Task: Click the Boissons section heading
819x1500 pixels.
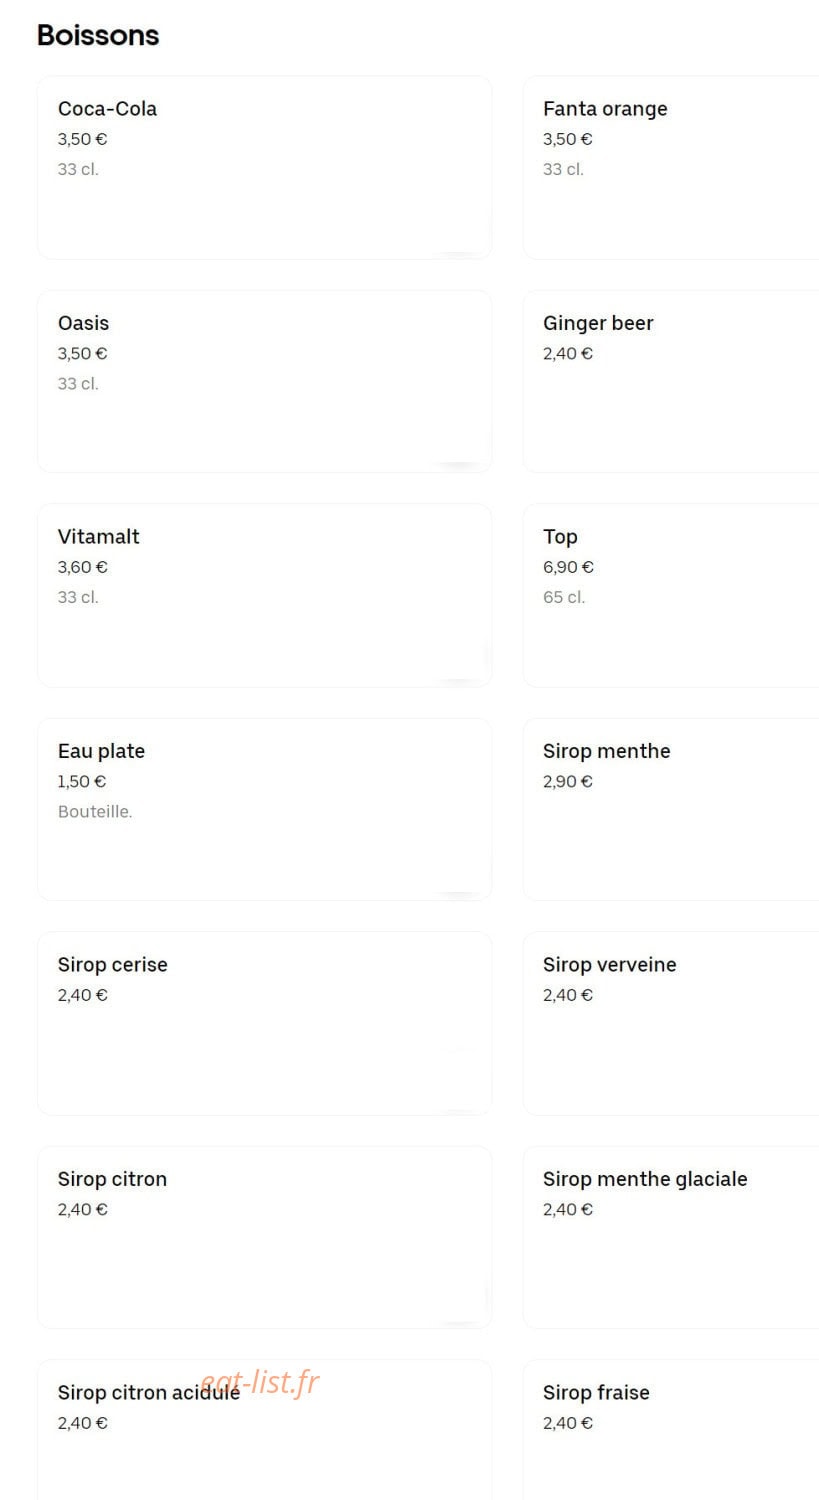Action: [98, 35]
